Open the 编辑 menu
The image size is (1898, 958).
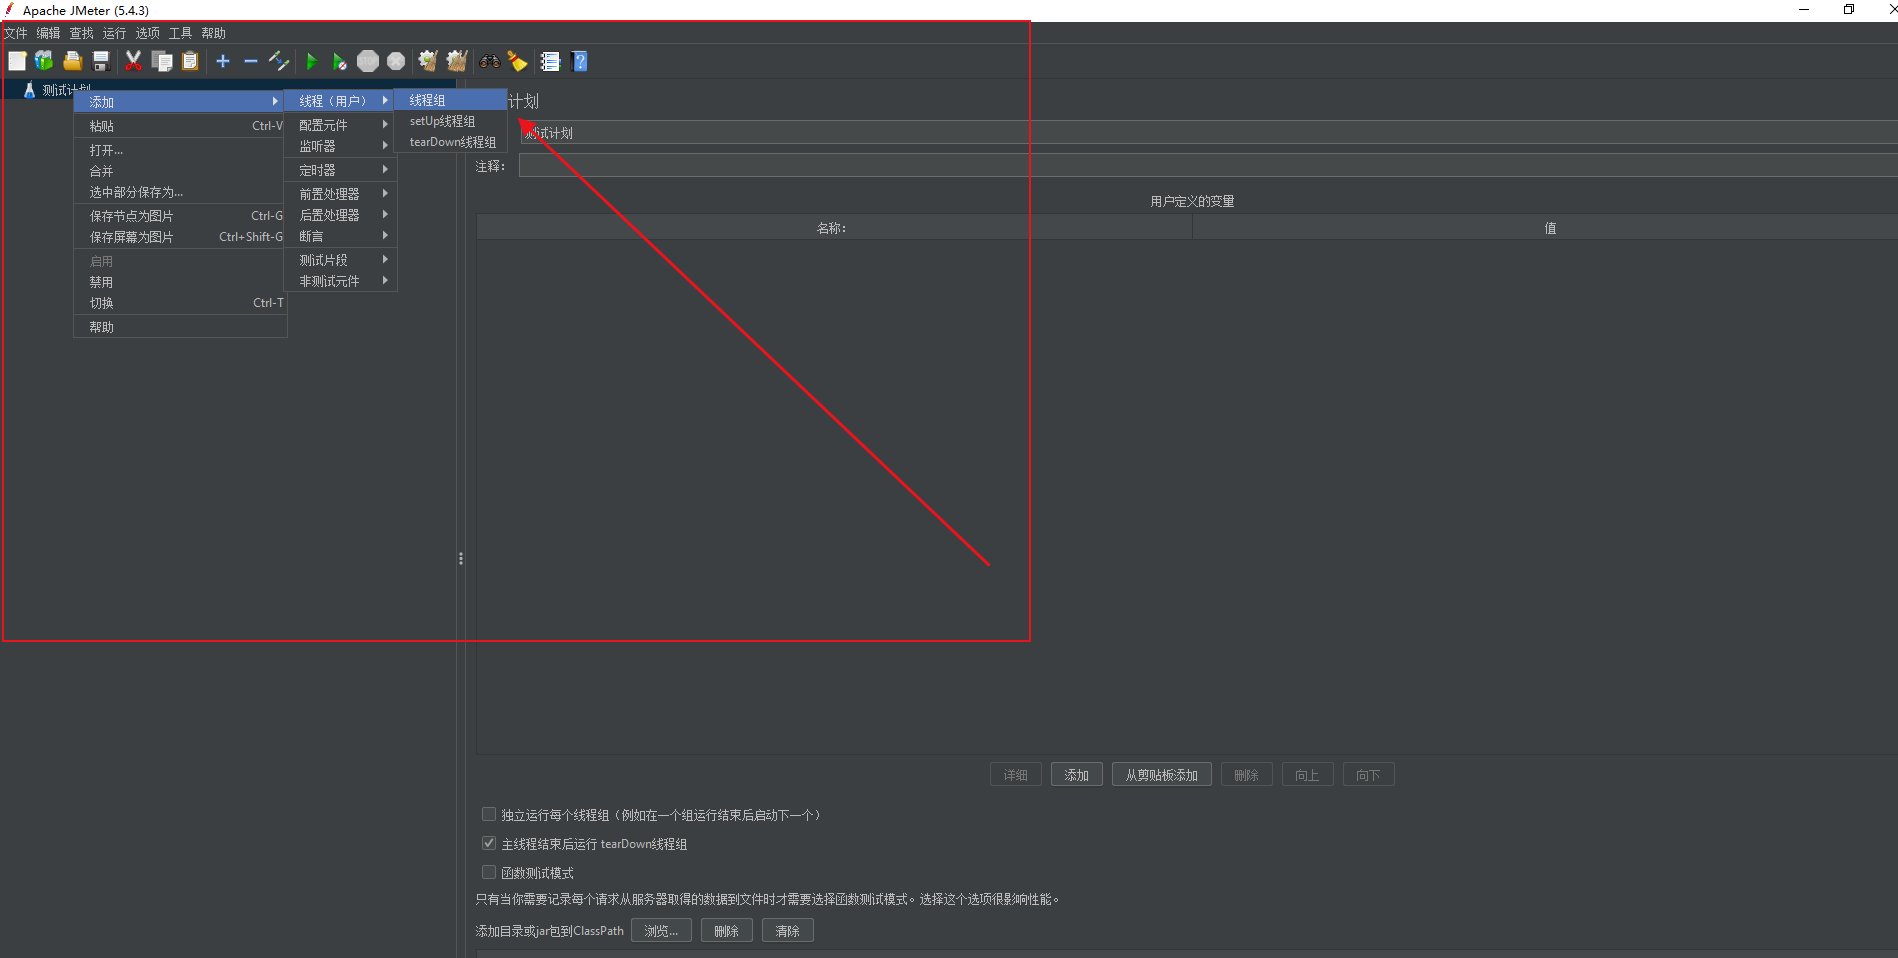[49, 33]
